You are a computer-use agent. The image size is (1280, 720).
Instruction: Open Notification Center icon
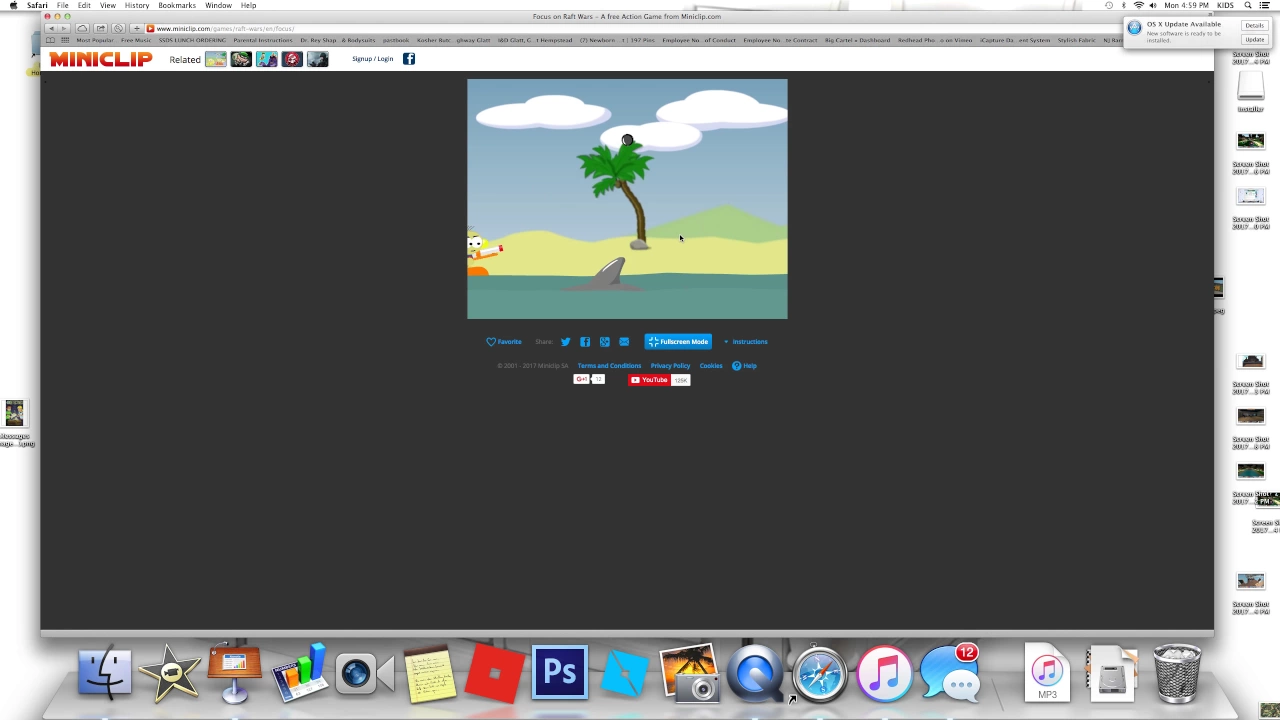[x=1264, y=5]
